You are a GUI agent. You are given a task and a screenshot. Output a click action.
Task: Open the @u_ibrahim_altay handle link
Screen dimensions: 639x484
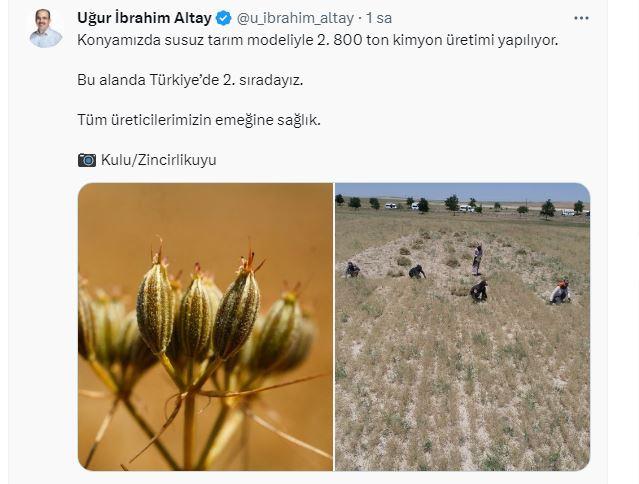pos(295,18)
